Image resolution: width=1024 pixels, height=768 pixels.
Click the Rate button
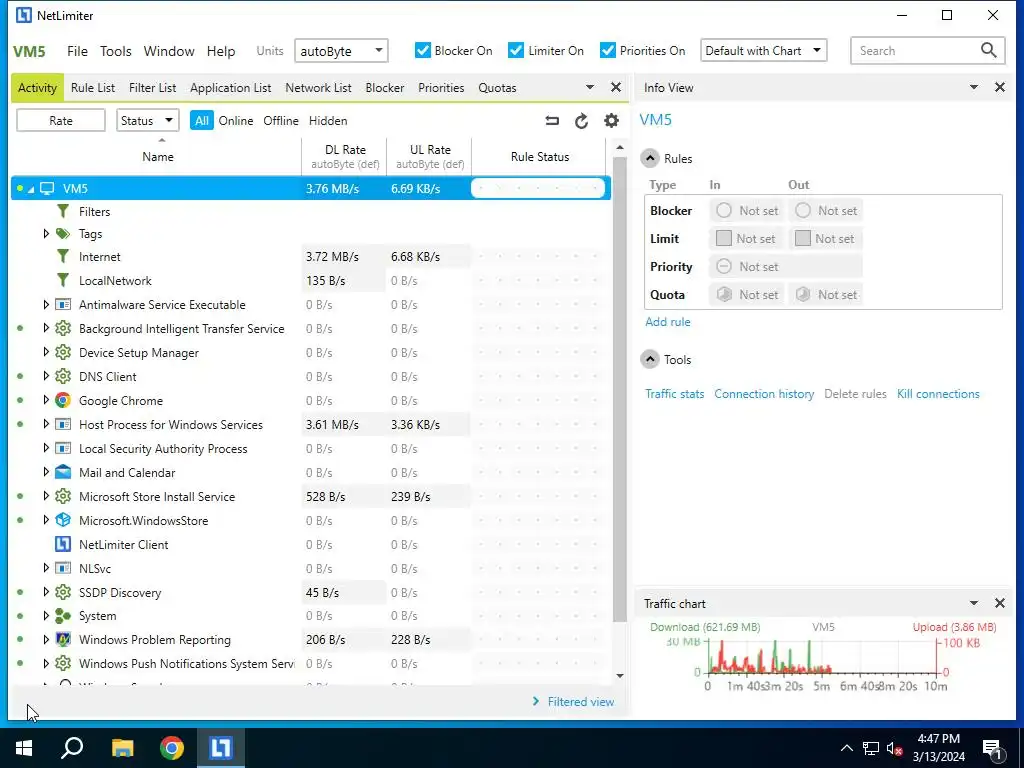[x=61, y=120]
